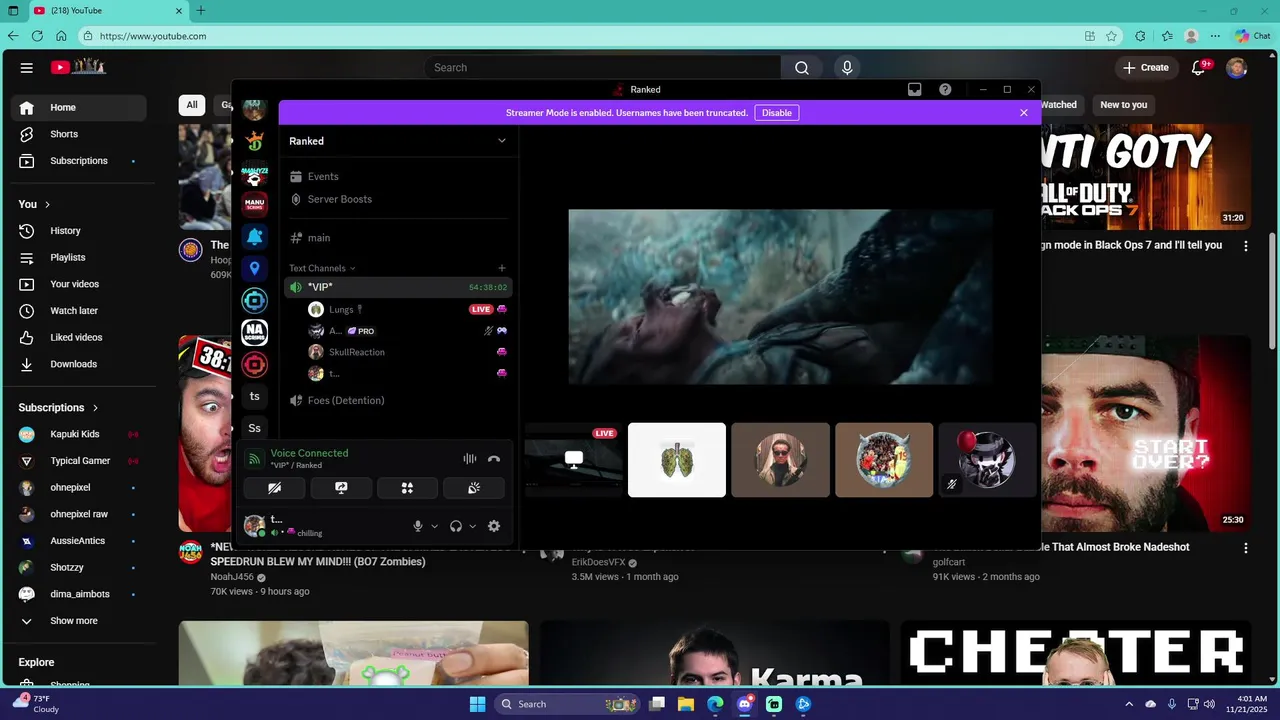Open YouTube hamburger guide menu
Image resolution: width=1280 pixels, height=720 pixels.
[27, 68]
